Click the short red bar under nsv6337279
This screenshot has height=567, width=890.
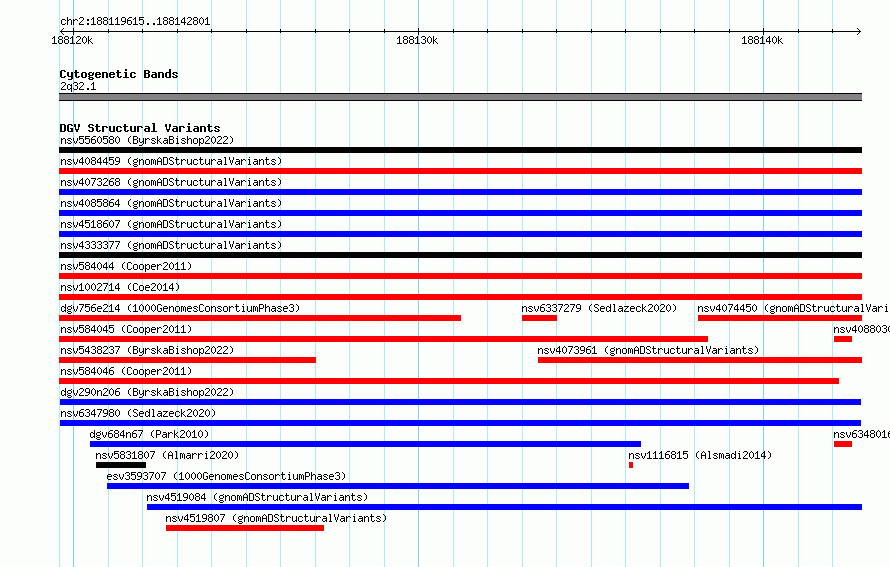539,318
